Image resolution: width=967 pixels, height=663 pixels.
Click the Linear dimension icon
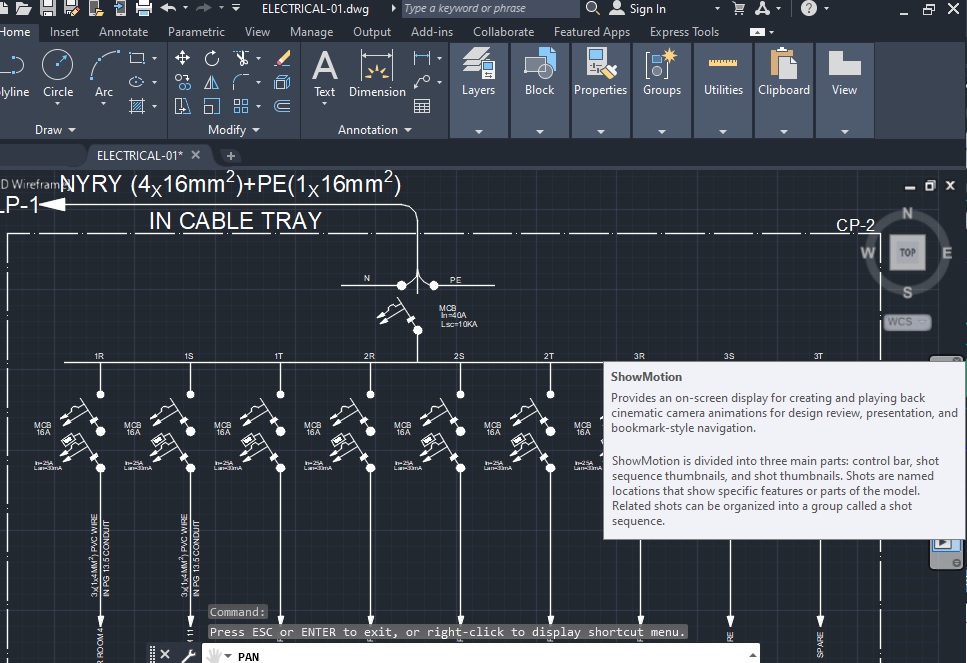coord(422,58)
